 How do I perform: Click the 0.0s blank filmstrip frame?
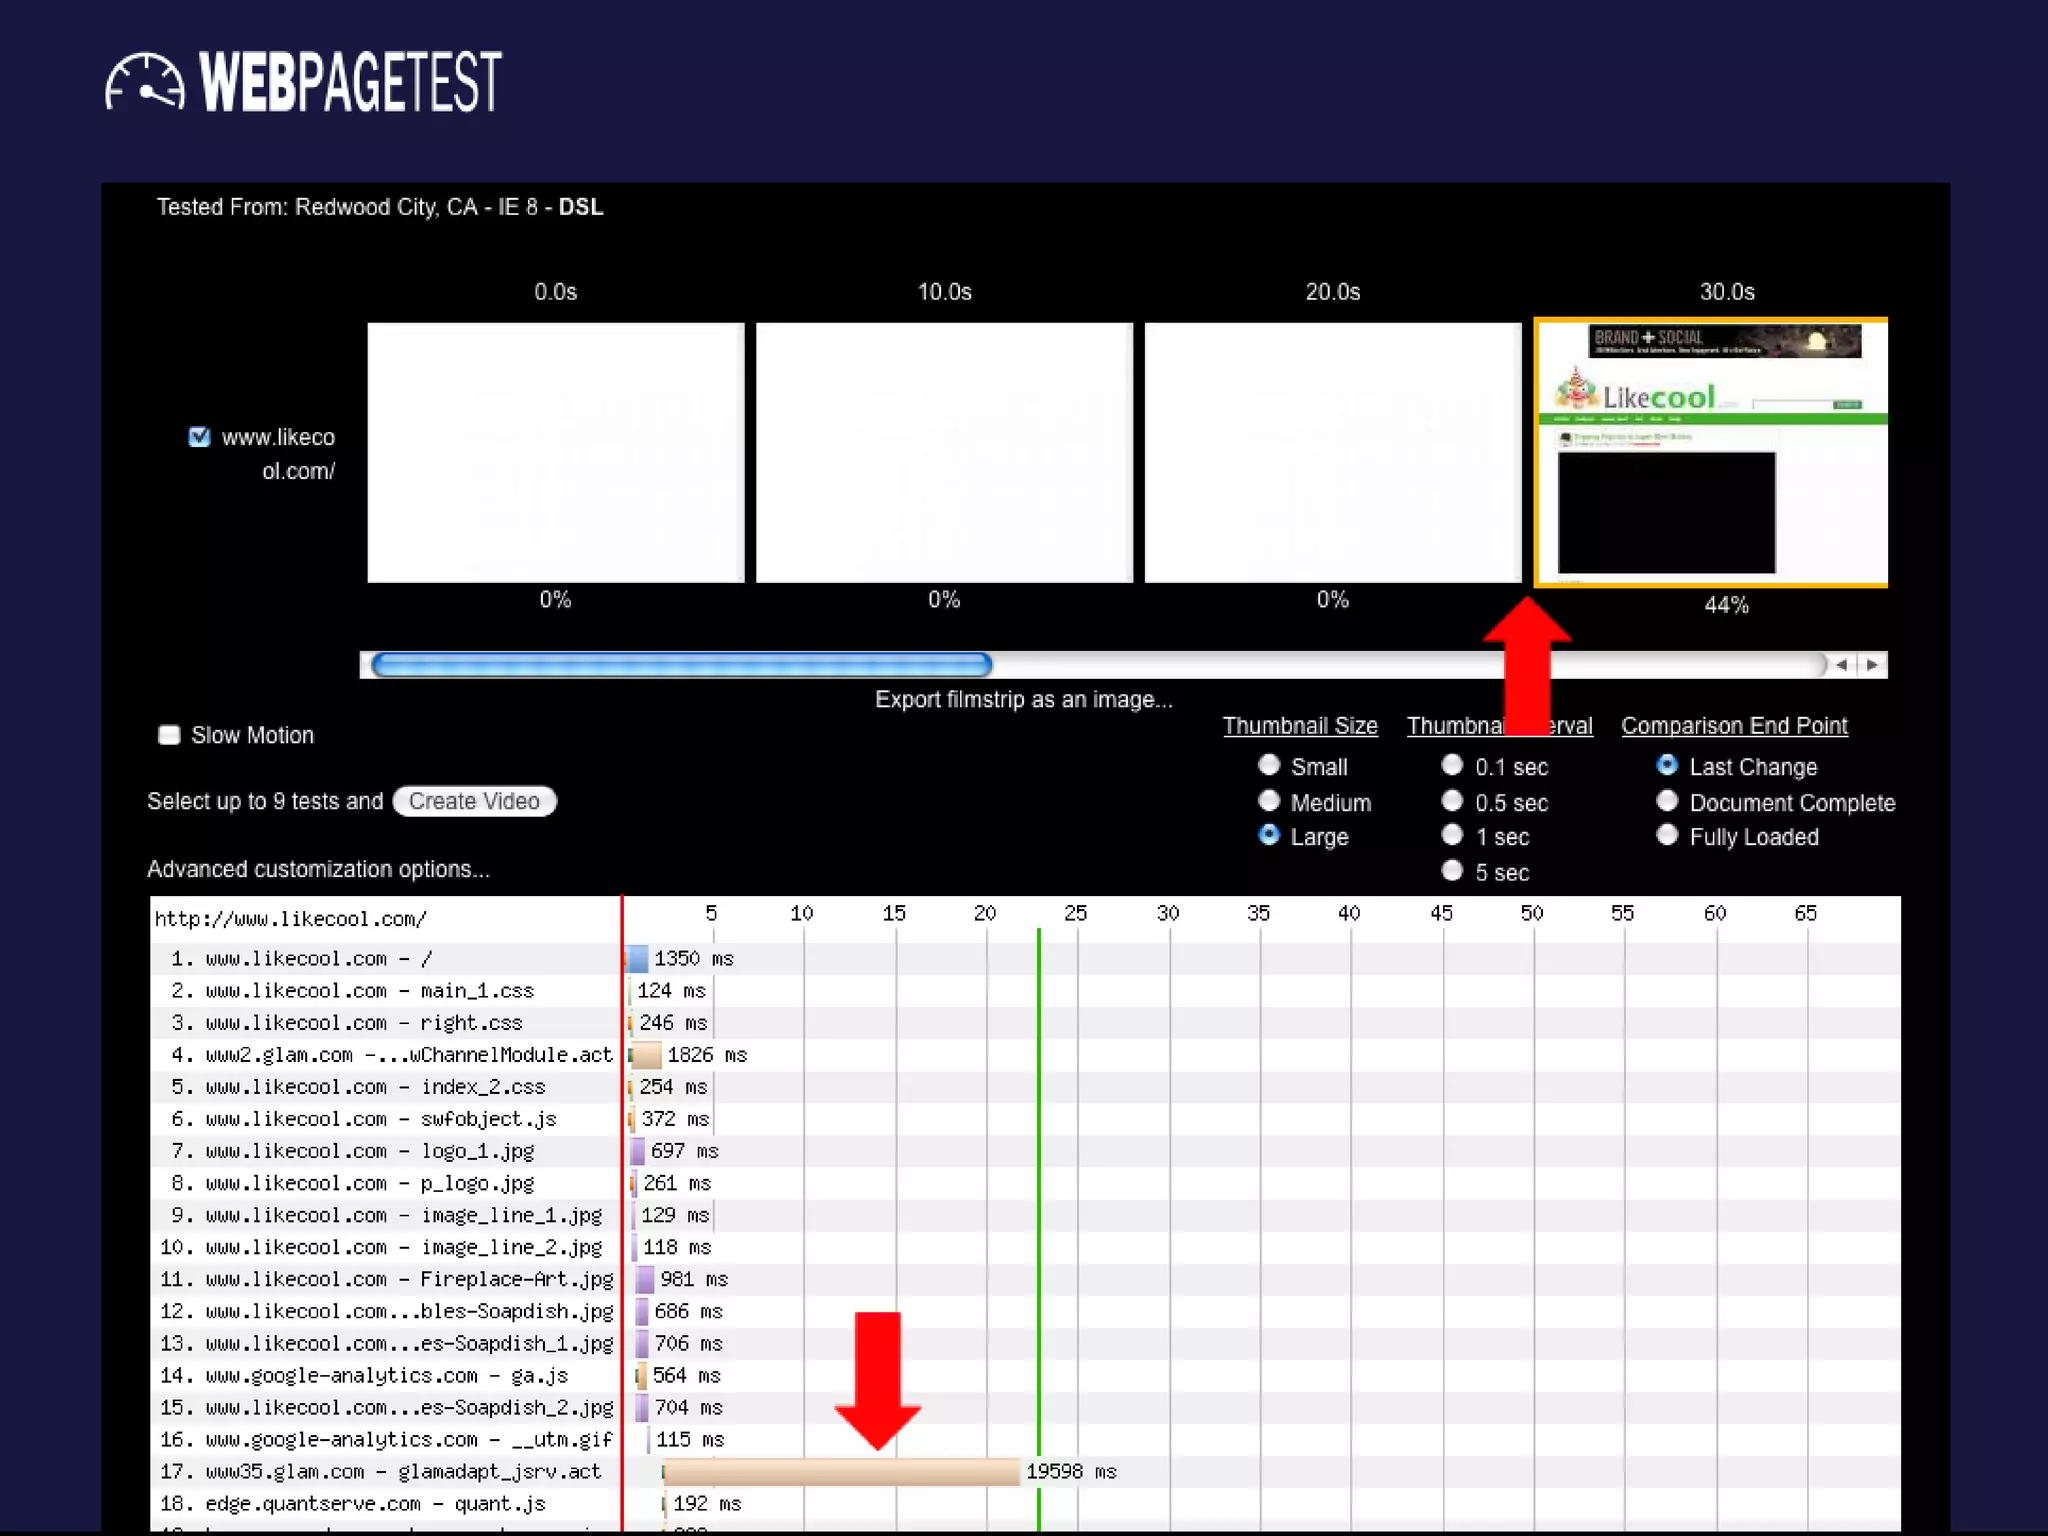coord(555,452)
